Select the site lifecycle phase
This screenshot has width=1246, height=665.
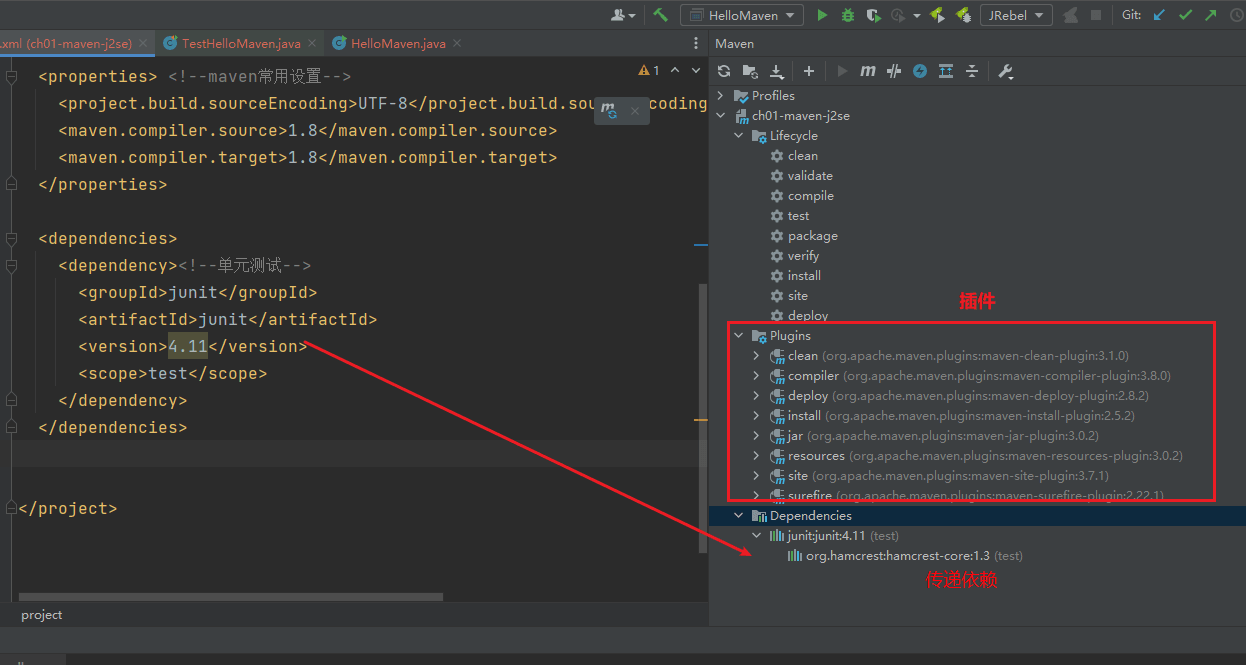(x=798, y=296)
